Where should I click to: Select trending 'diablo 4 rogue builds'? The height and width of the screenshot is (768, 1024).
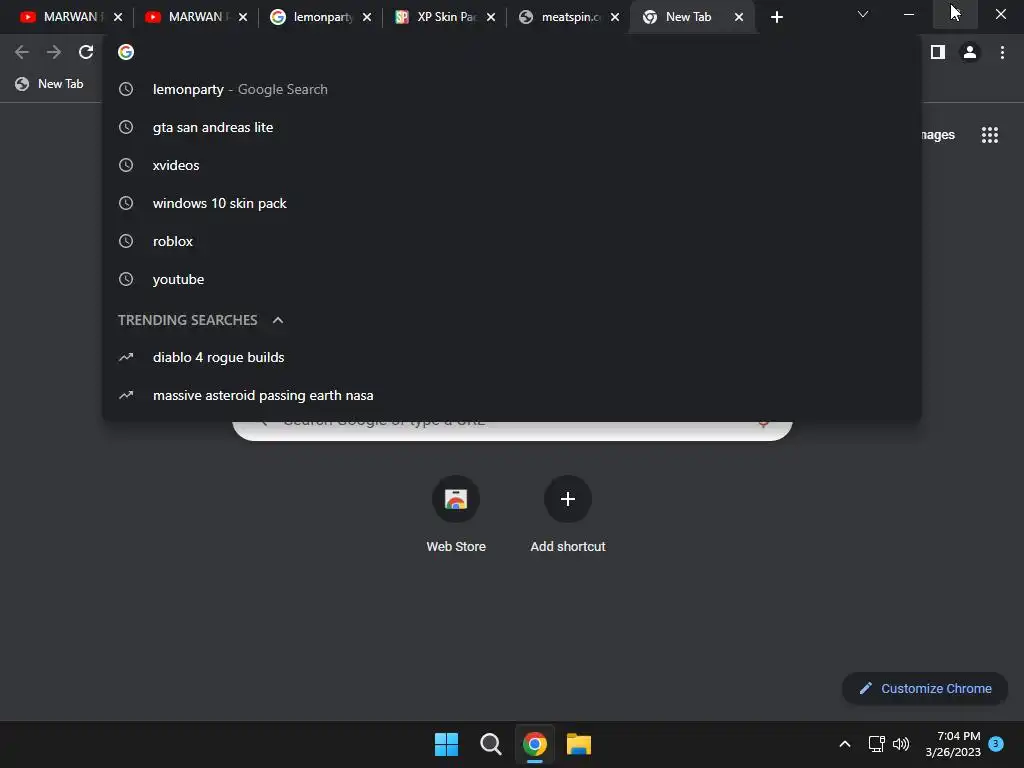(512, 357)
